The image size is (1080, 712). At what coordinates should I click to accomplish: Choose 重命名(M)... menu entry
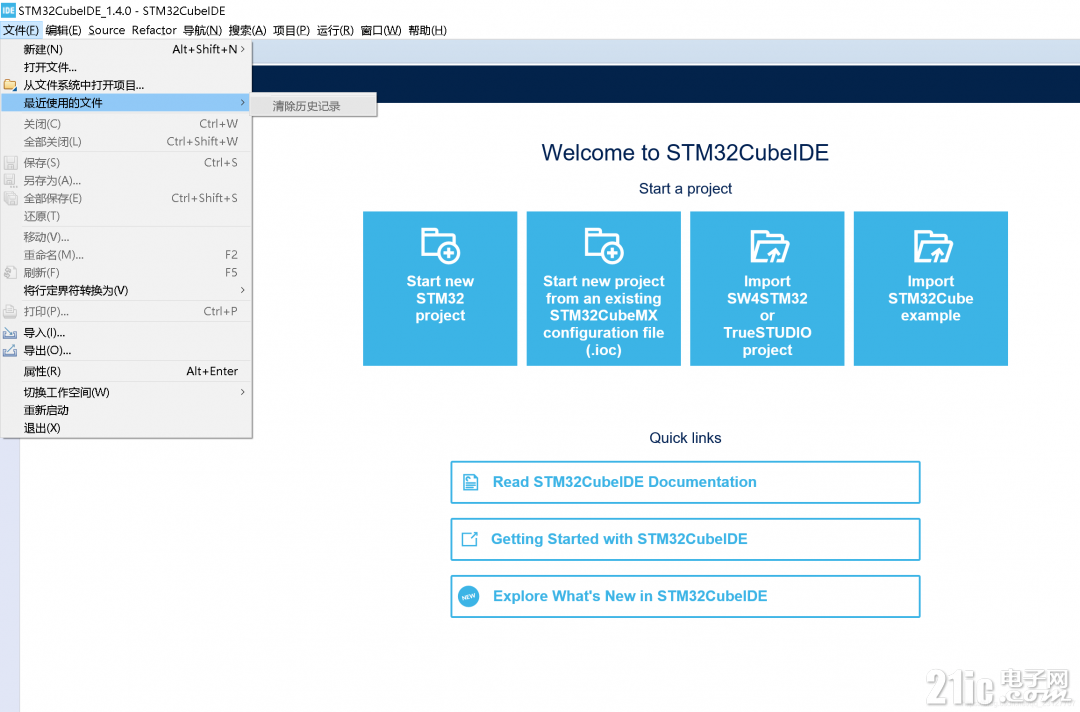click(127, 255)
